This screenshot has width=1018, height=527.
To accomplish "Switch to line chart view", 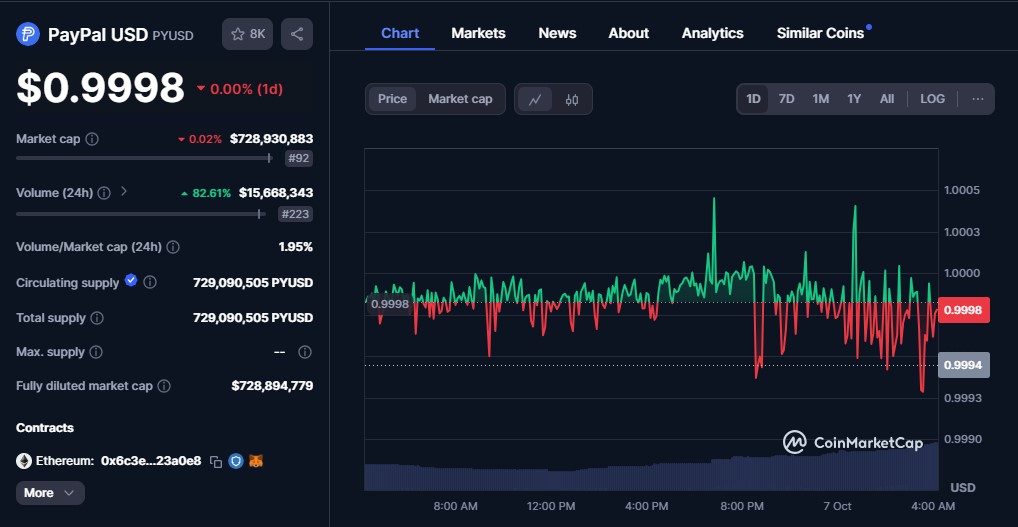I will coord(535,99).
